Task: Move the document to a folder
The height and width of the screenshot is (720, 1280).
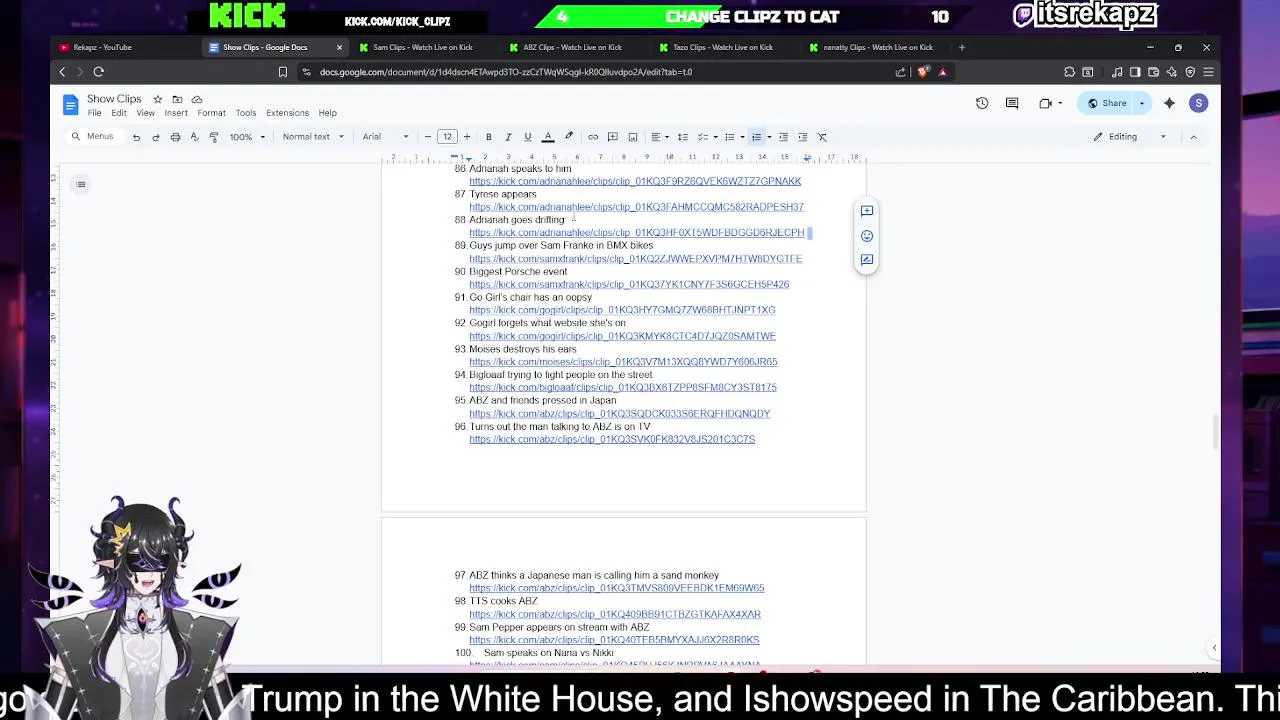Action: click(177, 99)
